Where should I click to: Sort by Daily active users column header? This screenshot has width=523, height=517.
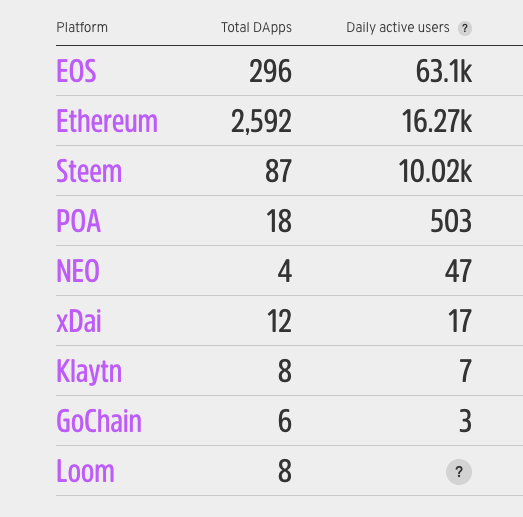398,28
